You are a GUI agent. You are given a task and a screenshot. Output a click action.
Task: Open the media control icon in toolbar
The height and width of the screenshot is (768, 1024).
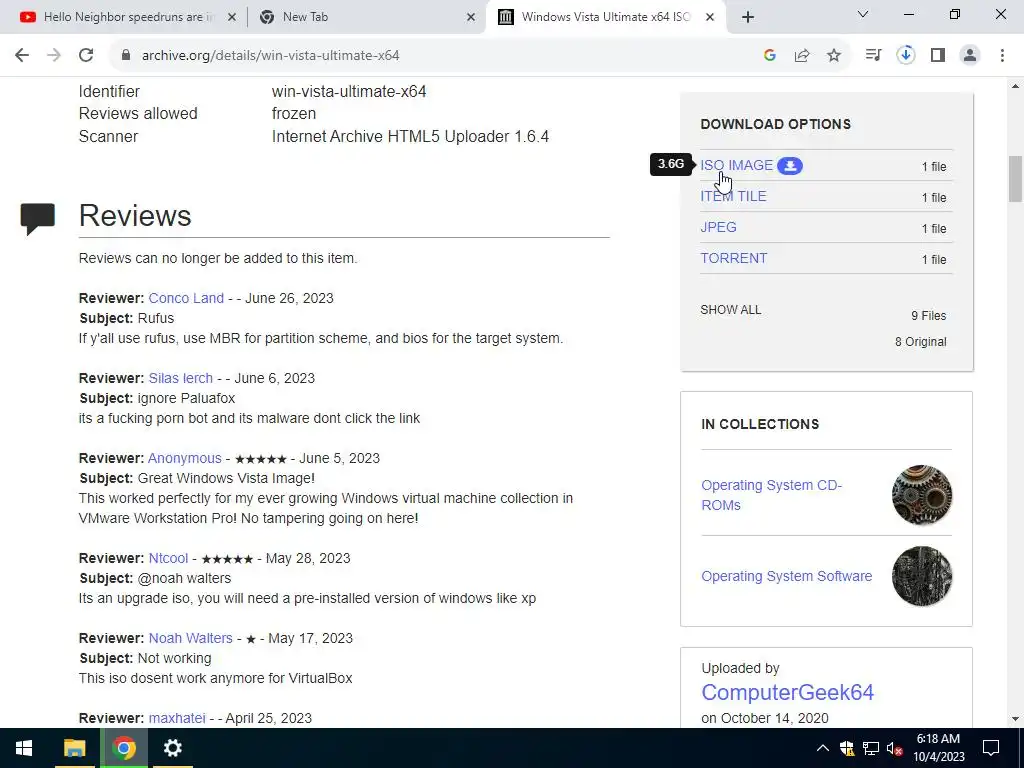(x=873, y=56)
